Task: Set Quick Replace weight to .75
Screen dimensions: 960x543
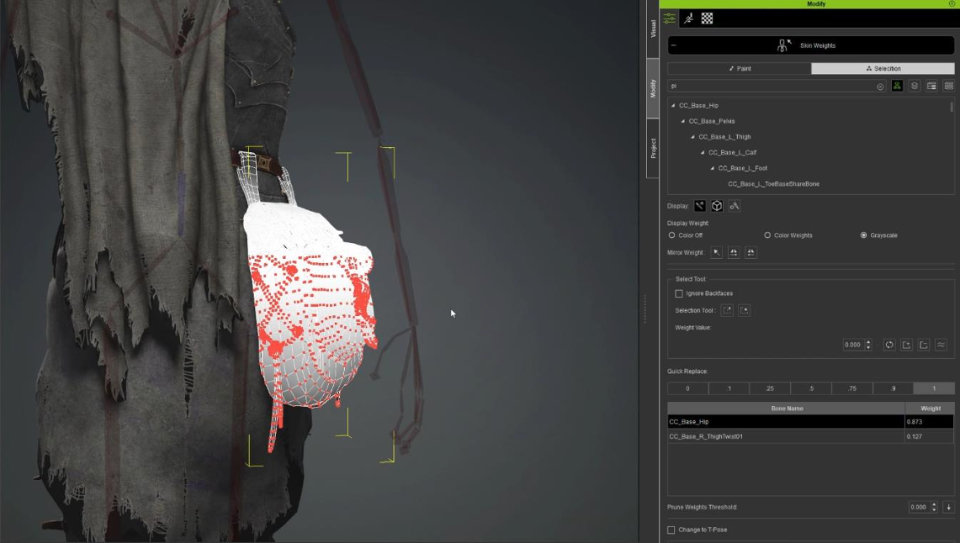Action: [852, 389]
